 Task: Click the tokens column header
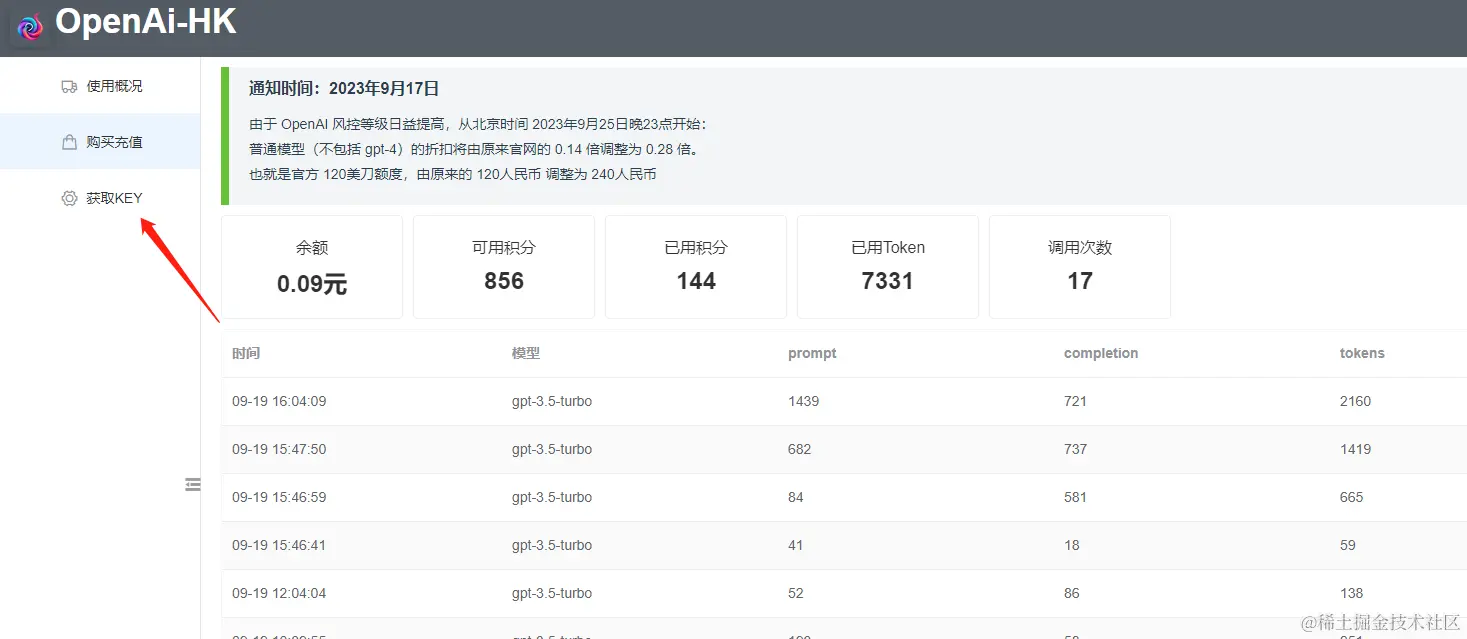(x=1362, y=353)
